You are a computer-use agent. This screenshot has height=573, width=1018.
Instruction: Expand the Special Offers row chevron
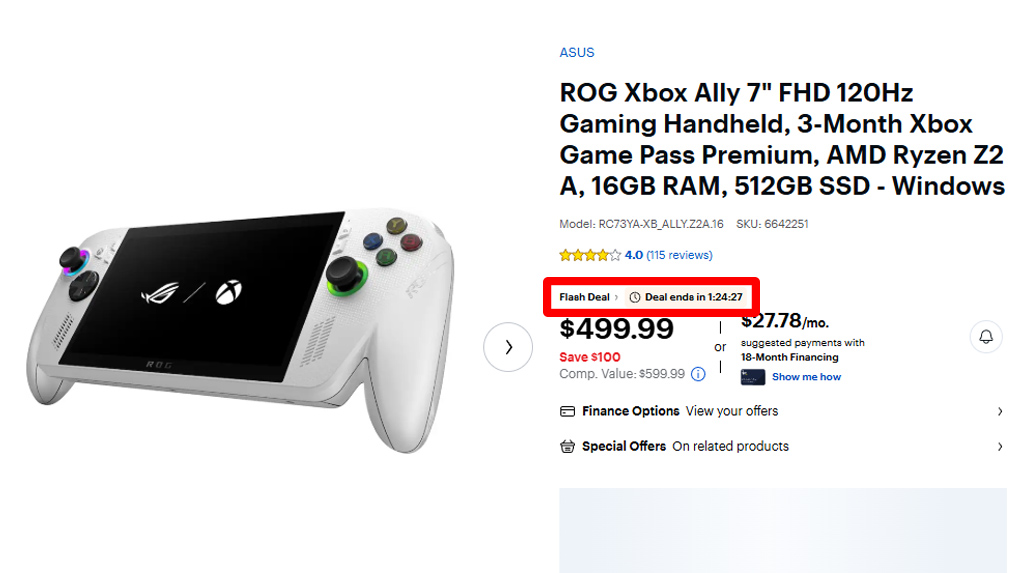tap(1000, 447)
